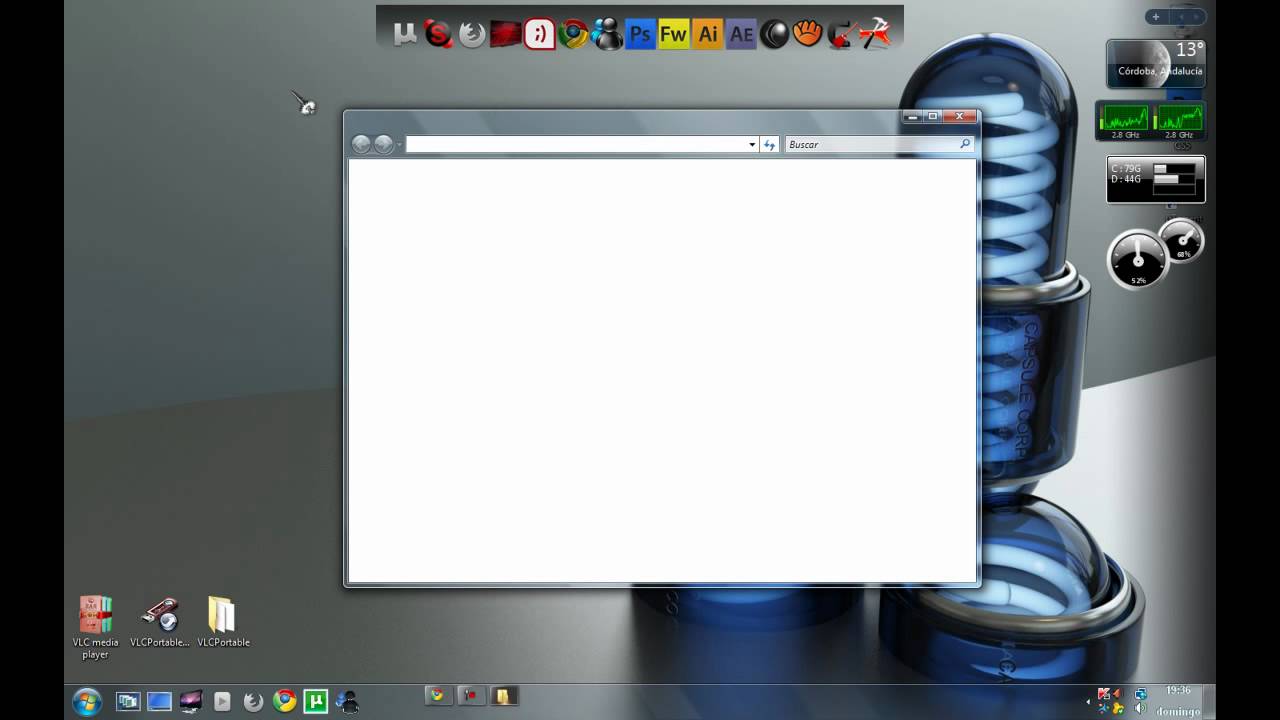Click the network icon in system tray
The image size is (1280, 720).
1141,693
